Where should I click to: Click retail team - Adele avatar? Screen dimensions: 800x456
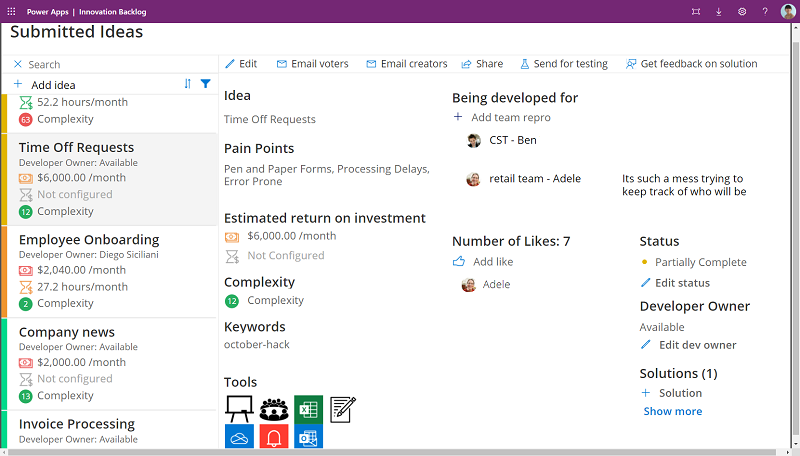pos(473,179)
